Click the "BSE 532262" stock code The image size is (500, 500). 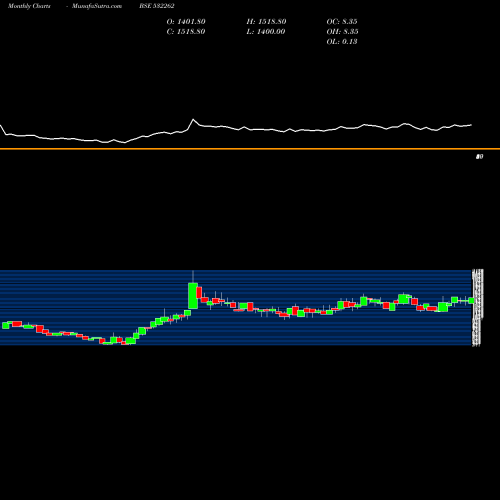click(x=157, y=6)
